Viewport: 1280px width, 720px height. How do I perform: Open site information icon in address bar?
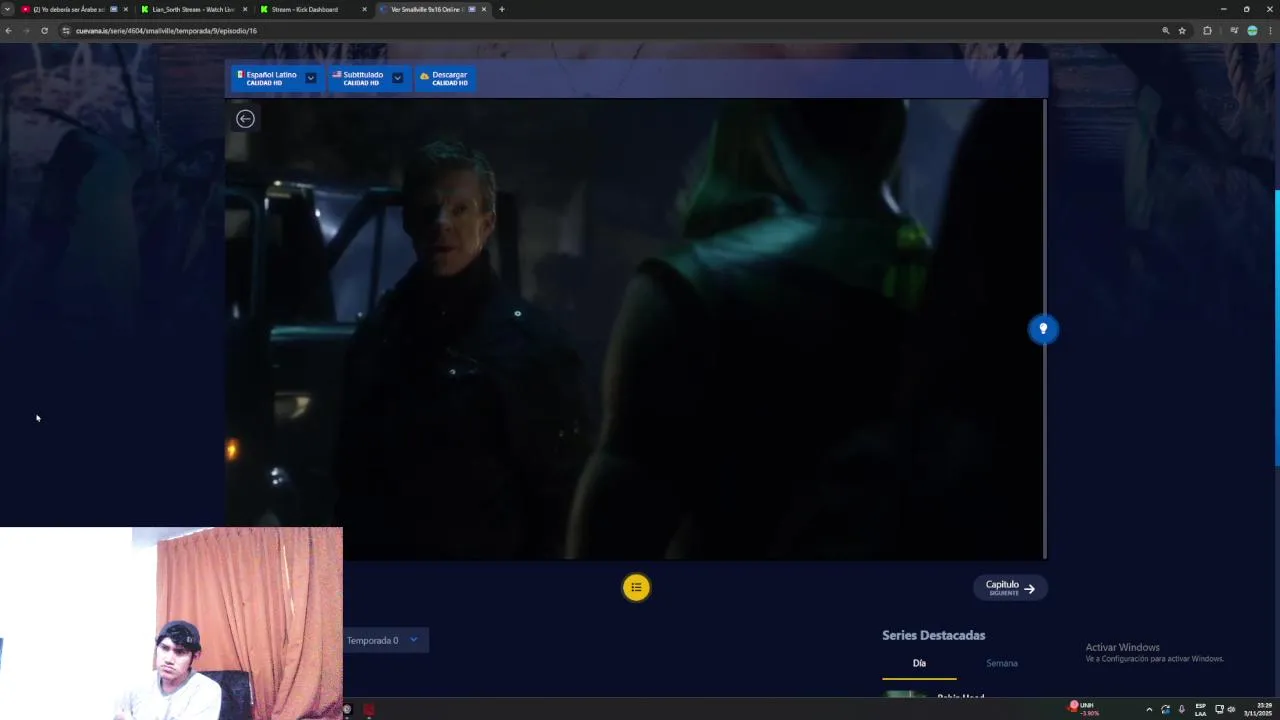(66, 31)
